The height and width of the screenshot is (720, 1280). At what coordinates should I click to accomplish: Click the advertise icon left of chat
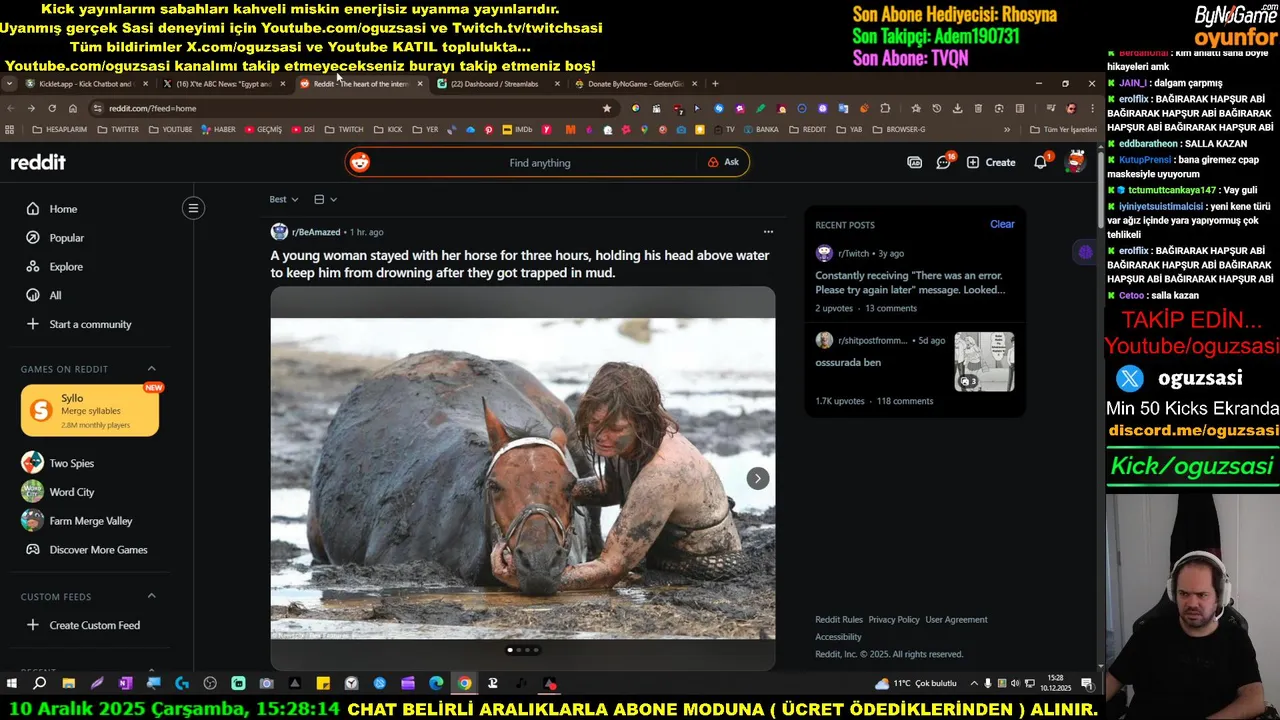pos(914,162)
